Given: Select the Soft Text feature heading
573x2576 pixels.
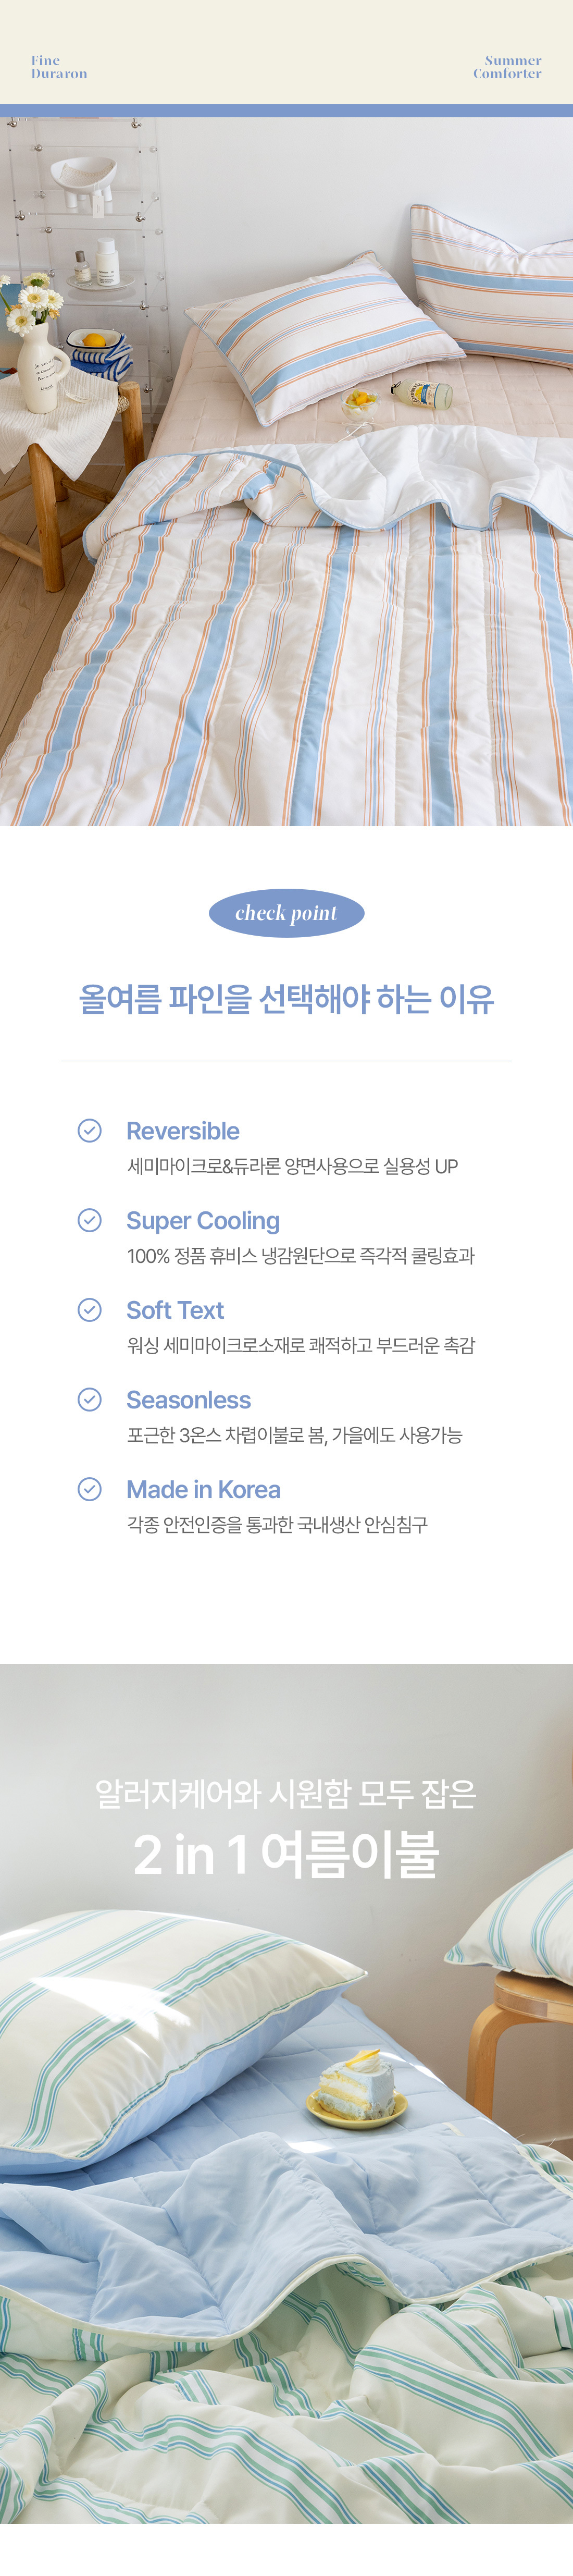Looking at the screenshot, I should click(x=175, y=1310).
